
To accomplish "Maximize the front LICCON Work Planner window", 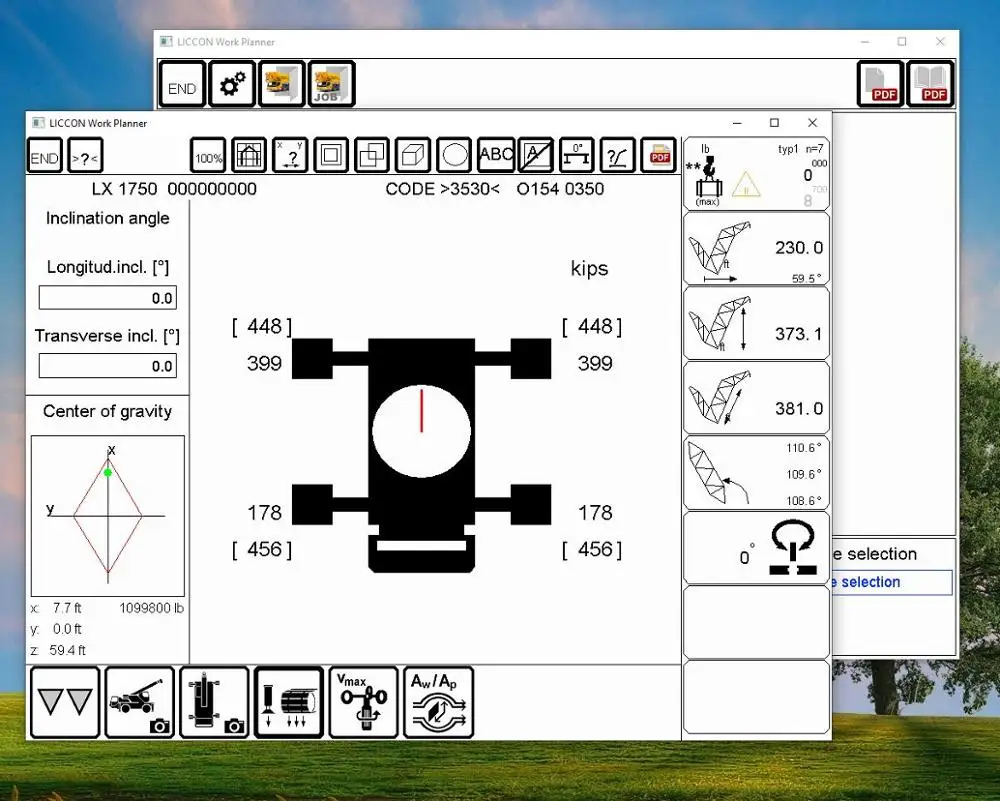I will [x=774, y=122].
